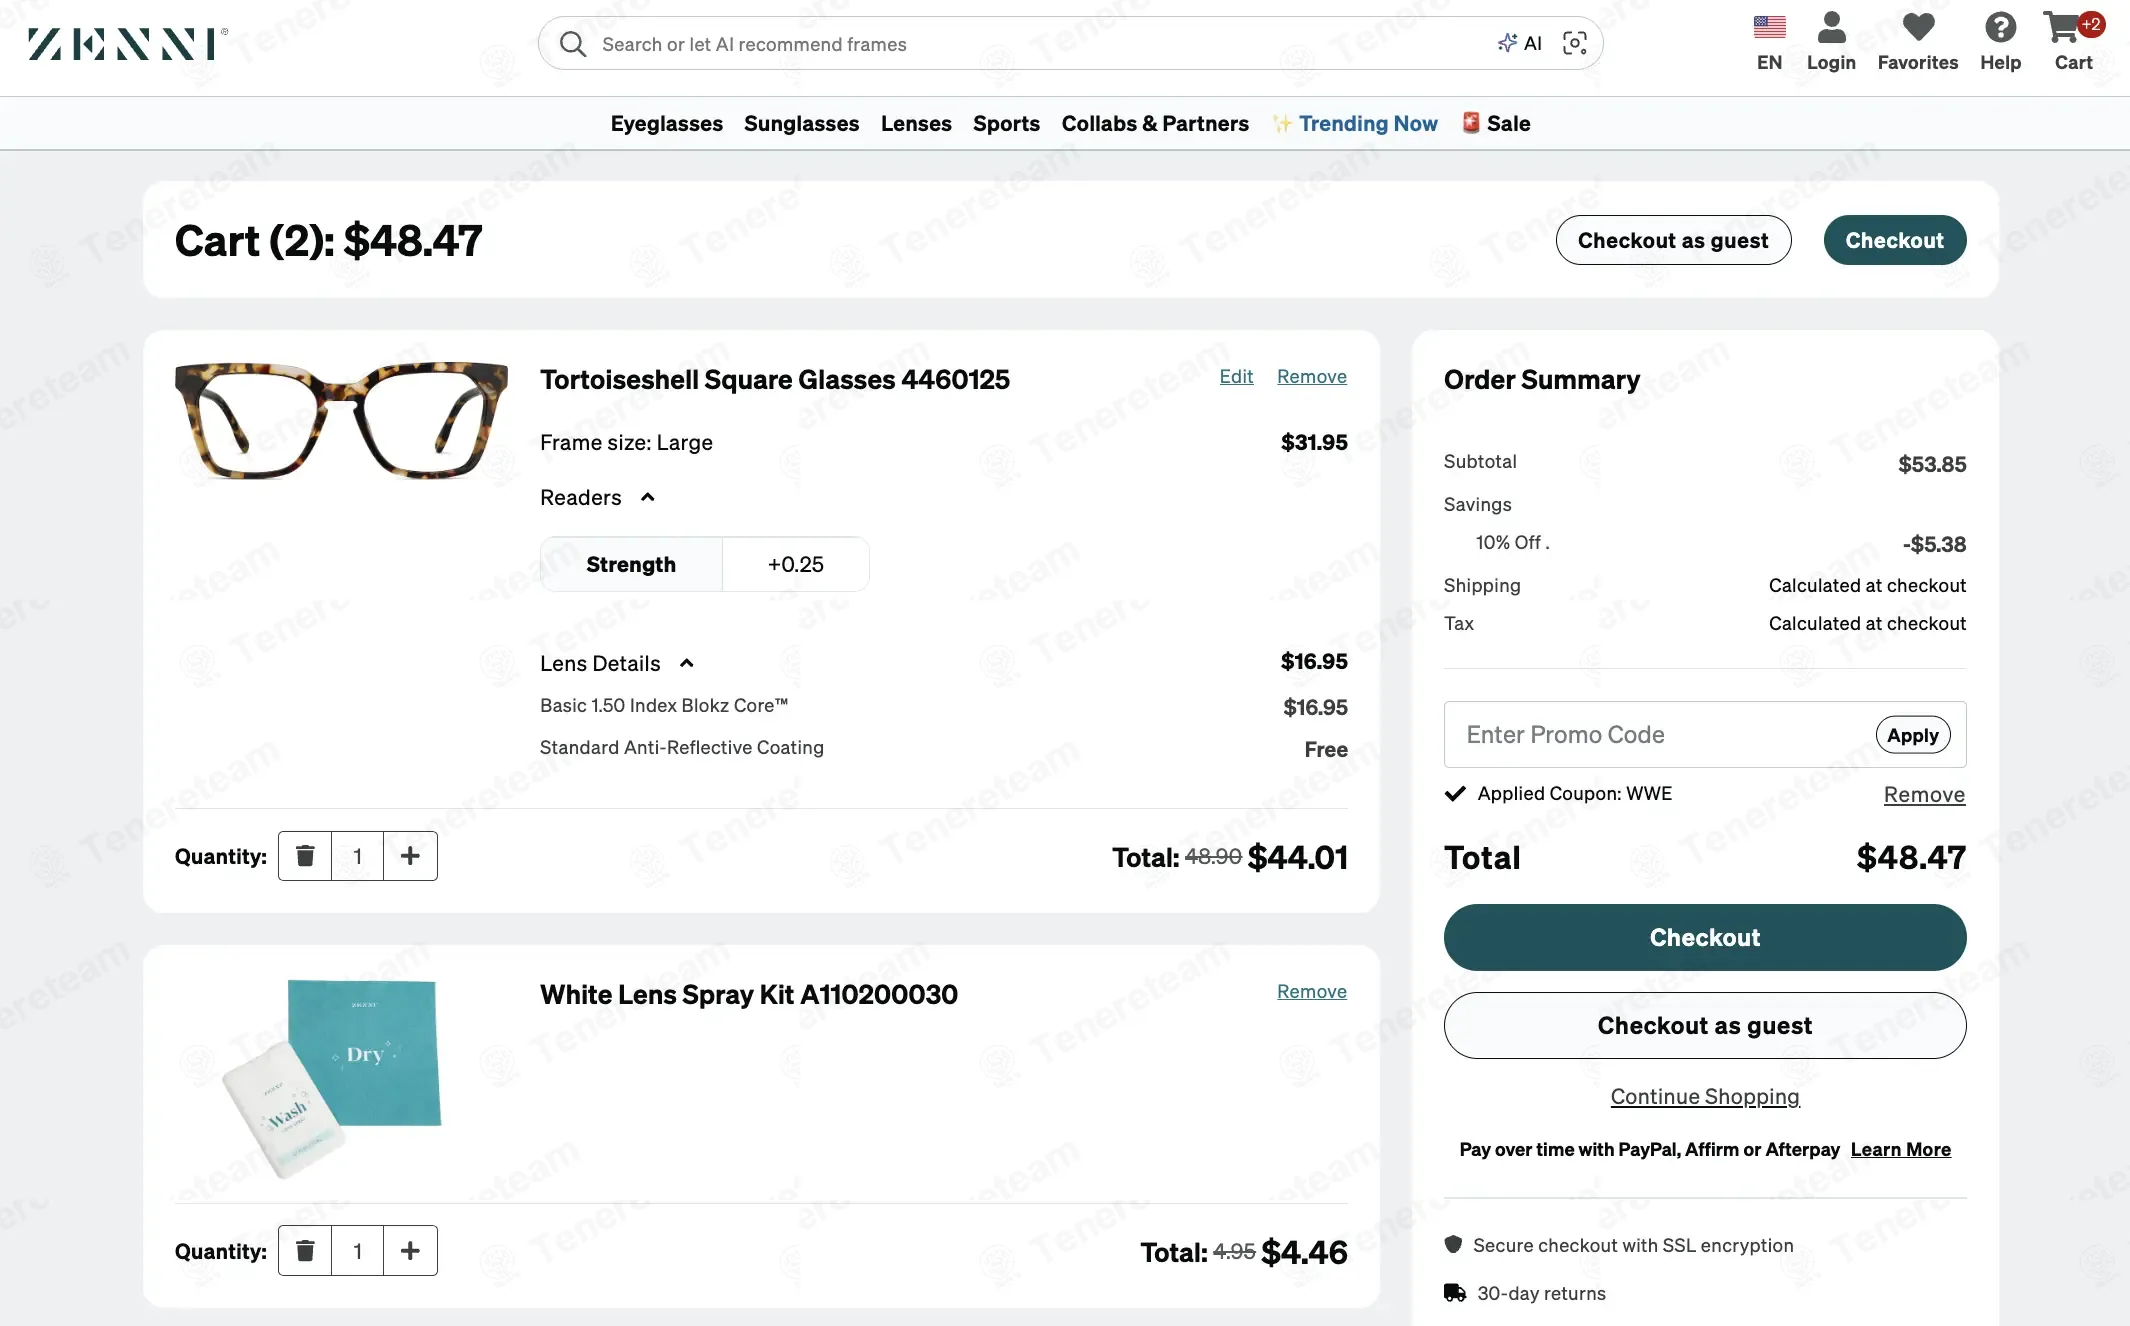Image resolution: width=2130 pixels, height=1326 pixels.
Task: Open Help question mark icon
Action: (2000, 27)
